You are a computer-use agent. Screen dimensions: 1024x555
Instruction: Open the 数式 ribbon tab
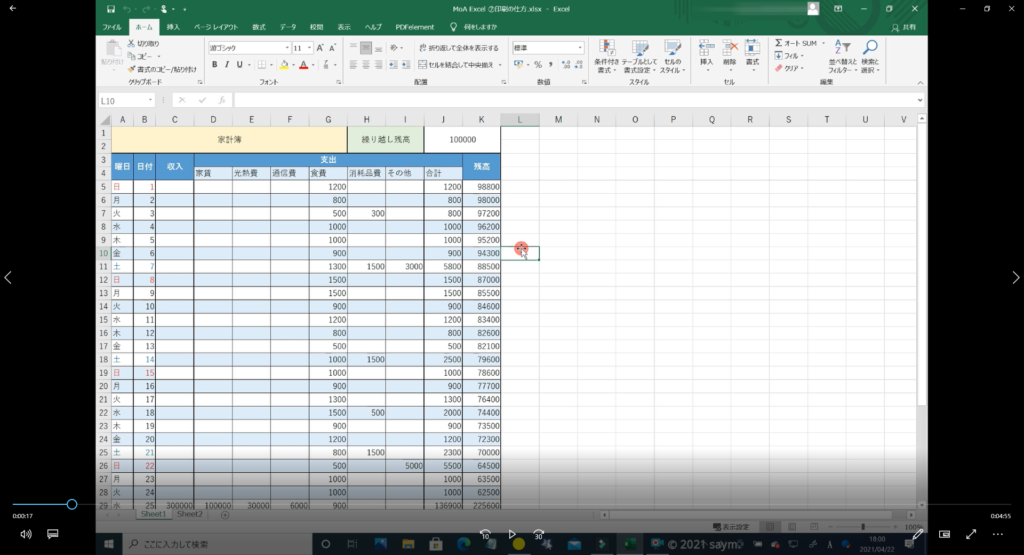pos(259,26)
